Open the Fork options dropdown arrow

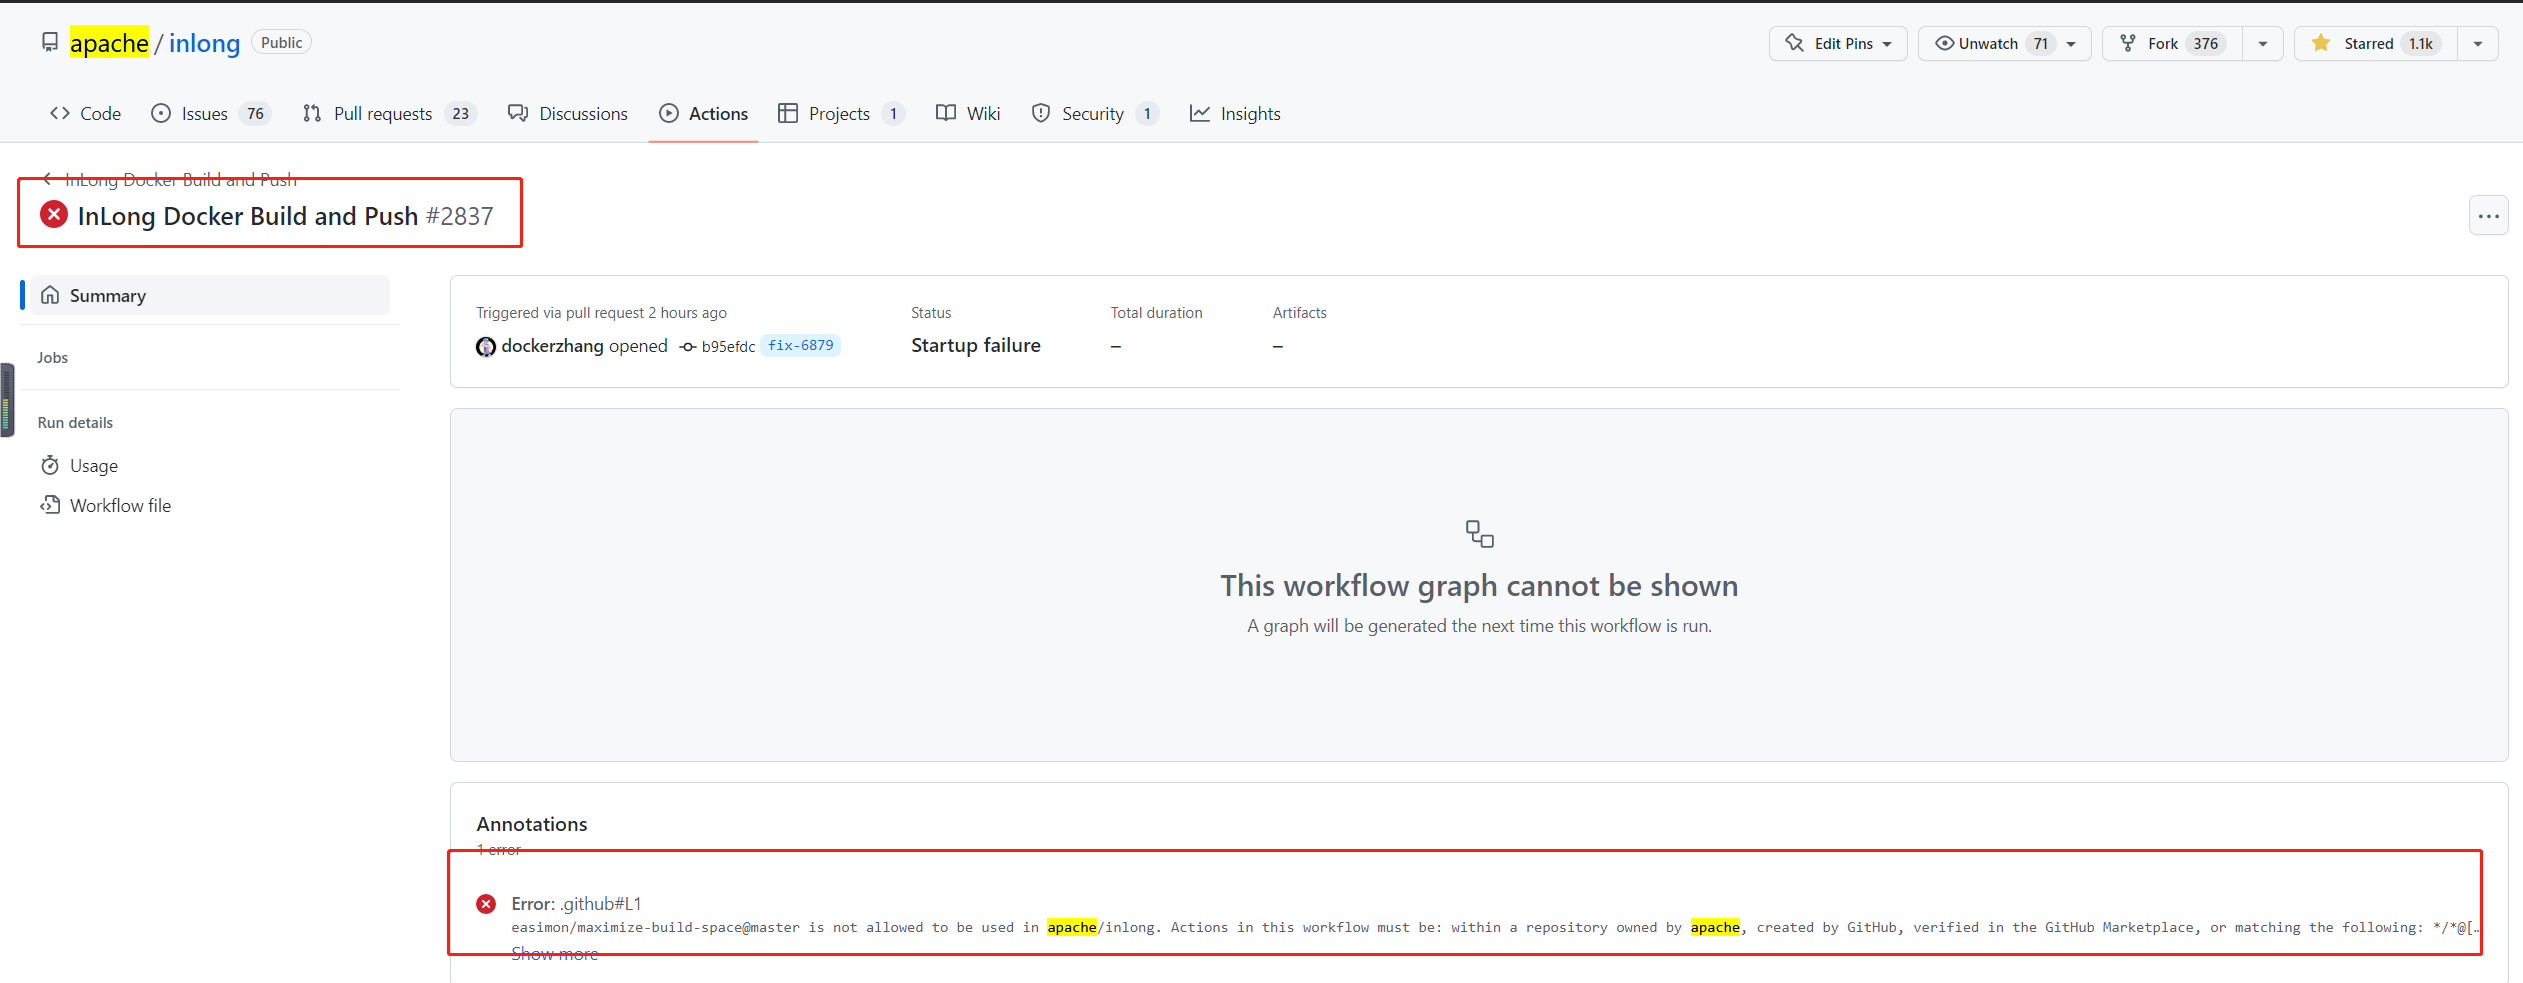tap(2263, 44)
